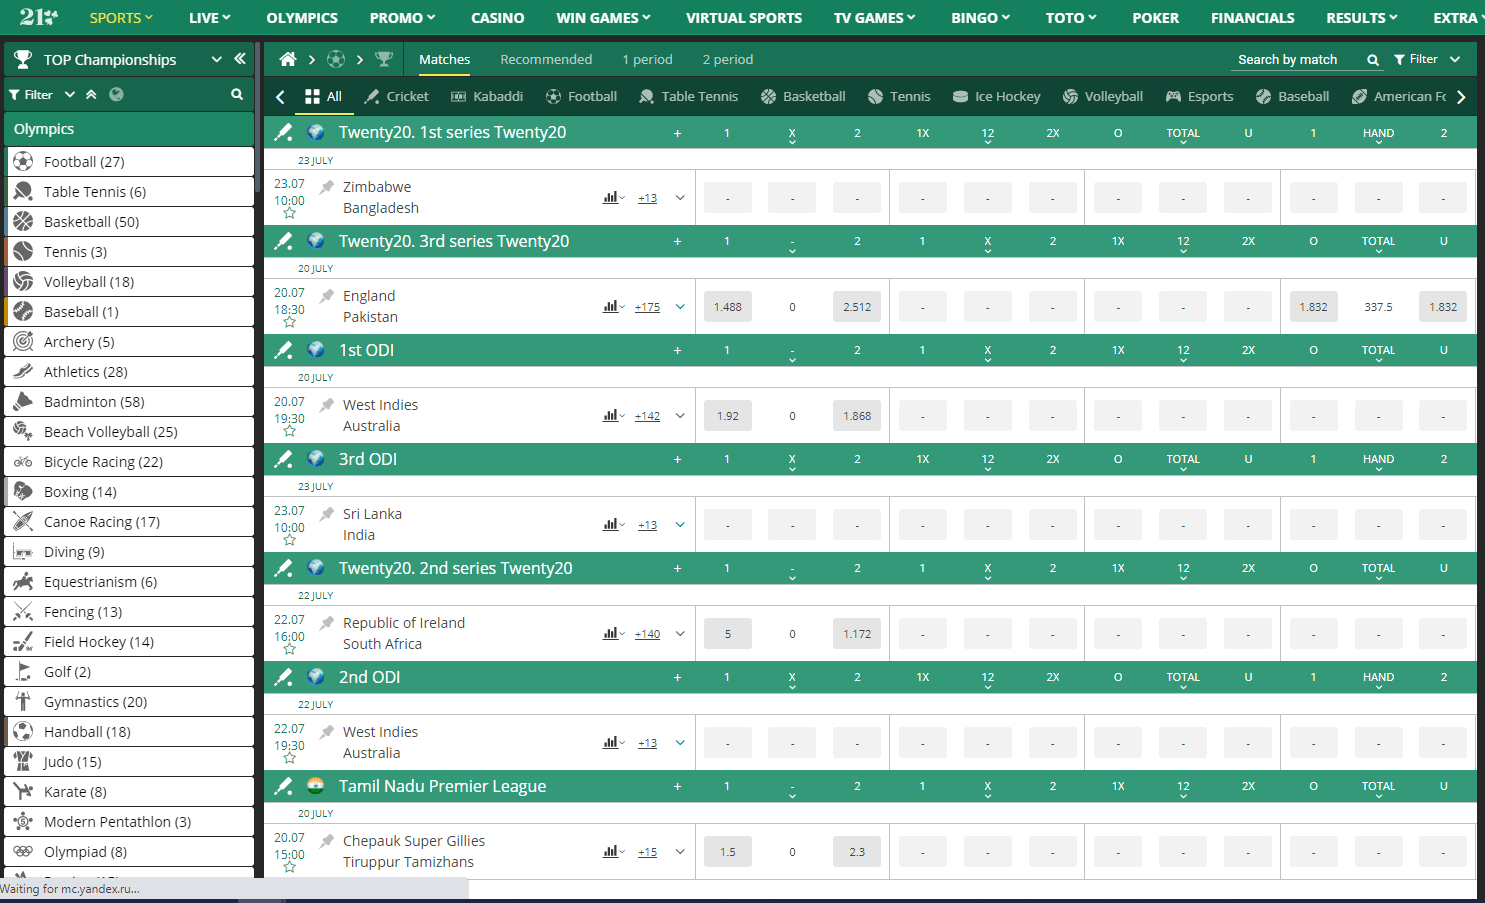Open +175 more markets for England–Pakistan
1485x903 pixels.
coord(647,307)
